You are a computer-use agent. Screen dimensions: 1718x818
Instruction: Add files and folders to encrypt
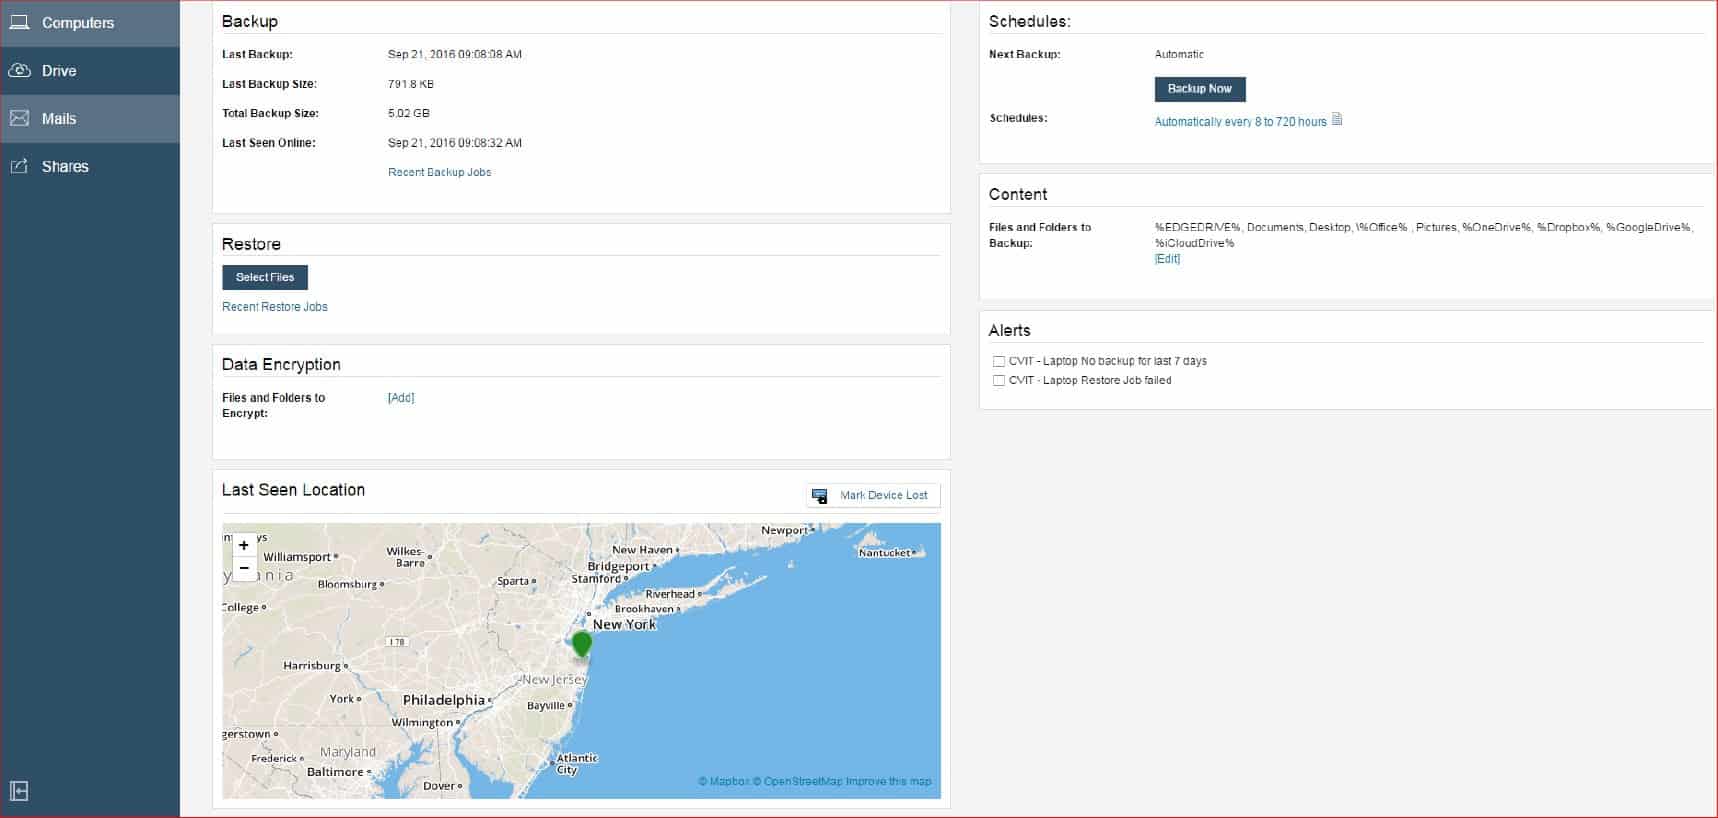(x=400, y=398)
